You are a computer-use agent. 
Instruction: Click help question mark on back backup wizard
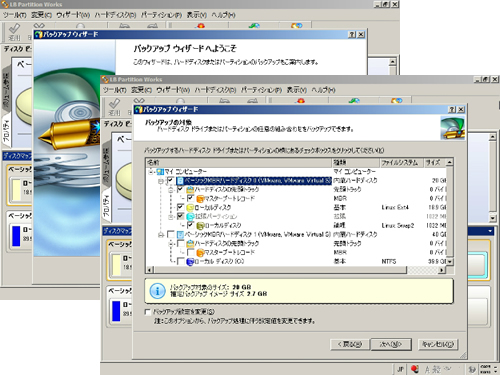352,35
